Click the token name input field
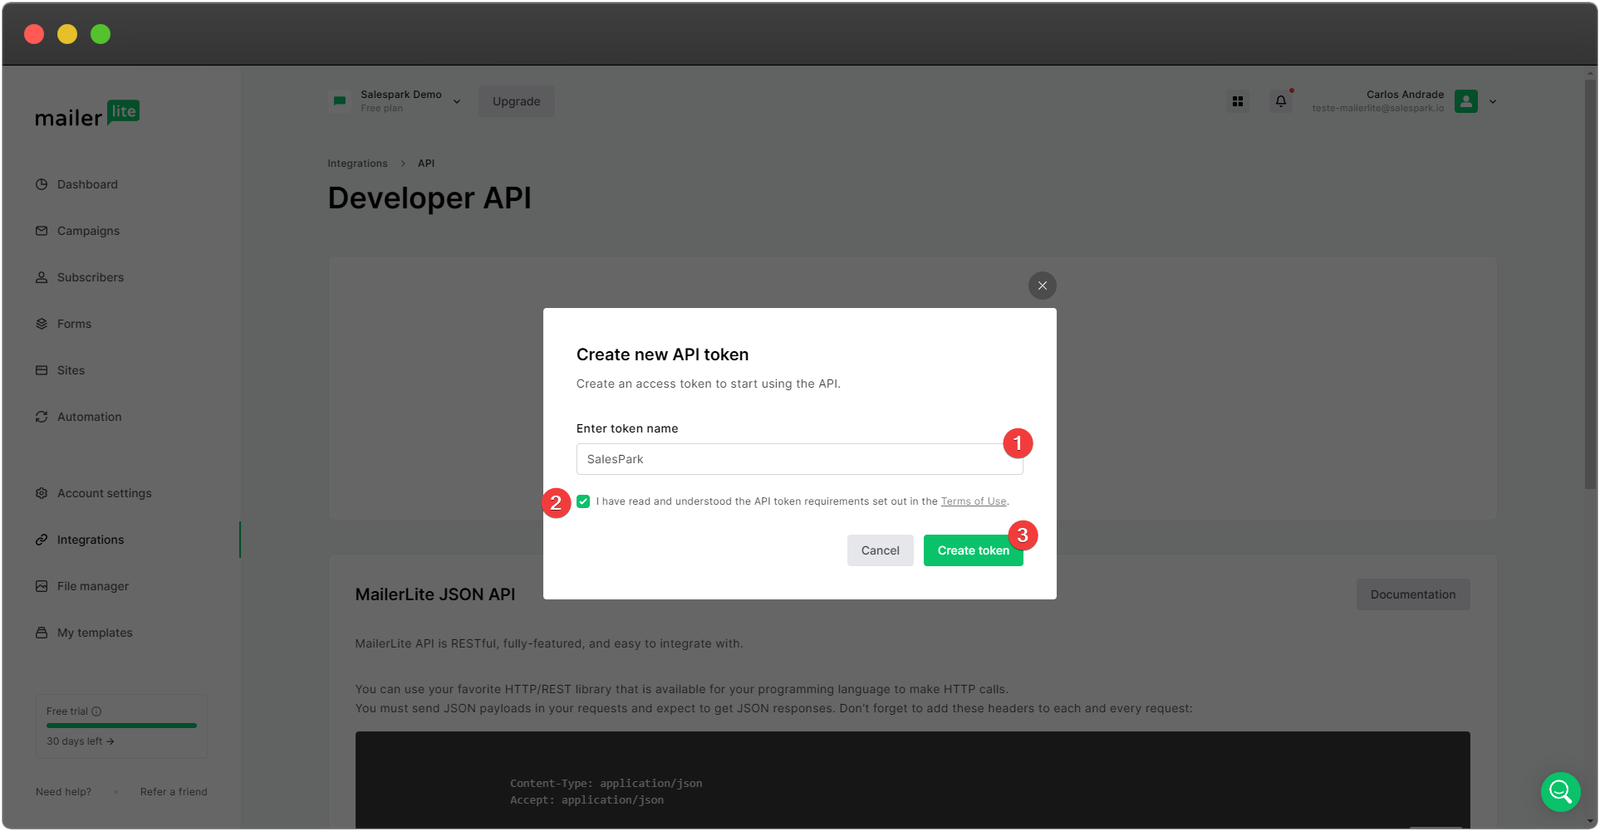1600x831 pixels. (x=790, y=460)
